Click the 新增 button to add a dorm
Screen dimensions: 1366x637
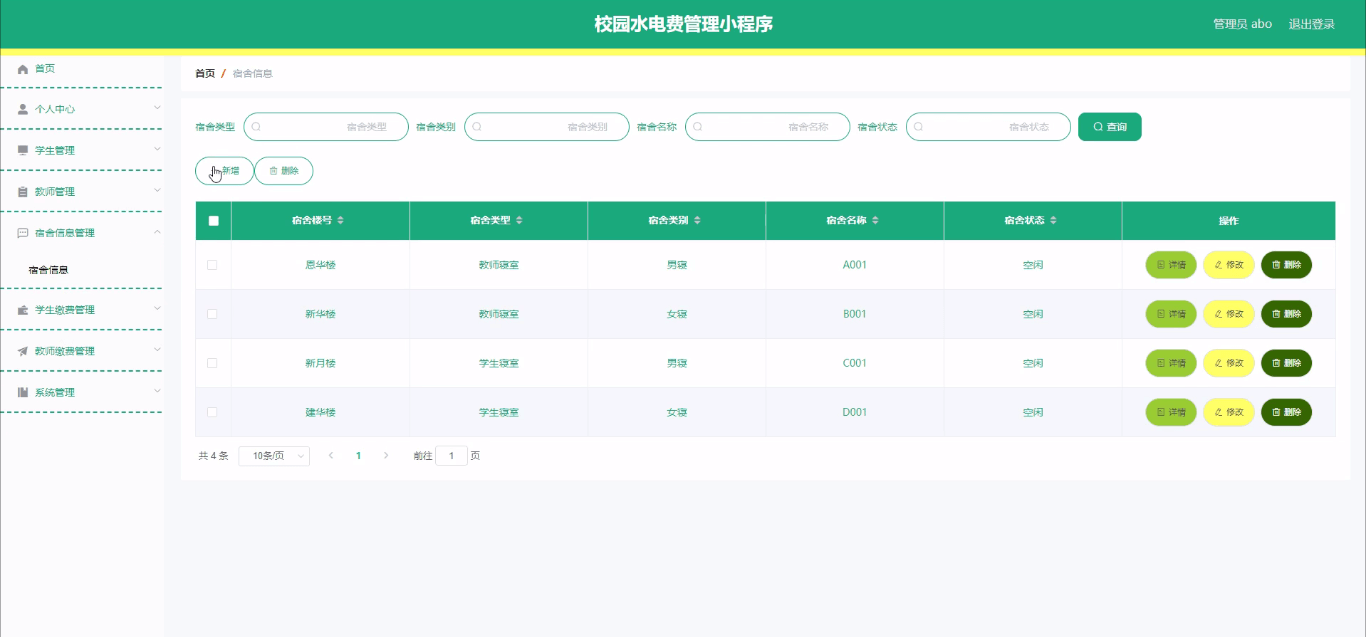tap(224, 170)
